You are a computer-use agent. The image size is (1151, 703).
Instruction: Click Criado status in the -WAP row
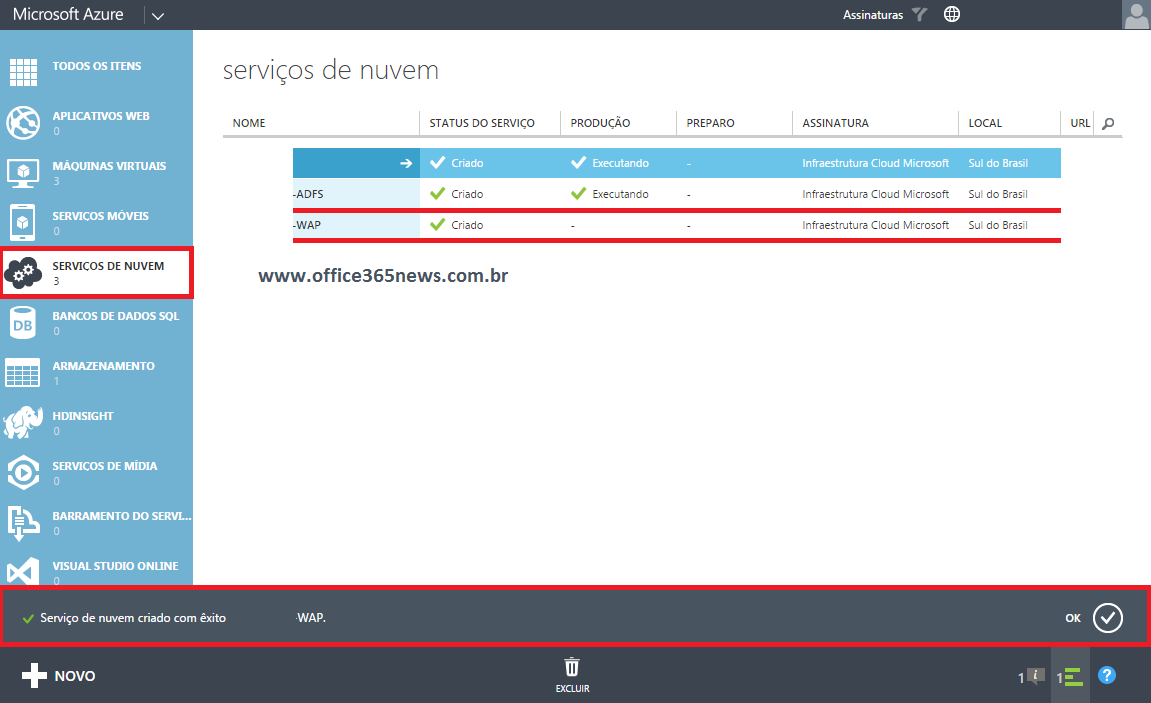tap(467, 225)
